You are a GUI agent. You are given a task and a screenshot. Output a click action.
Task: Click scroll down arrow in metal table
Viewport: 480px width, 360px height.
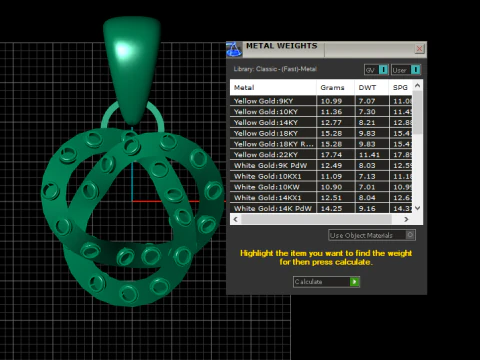[418, 208]
